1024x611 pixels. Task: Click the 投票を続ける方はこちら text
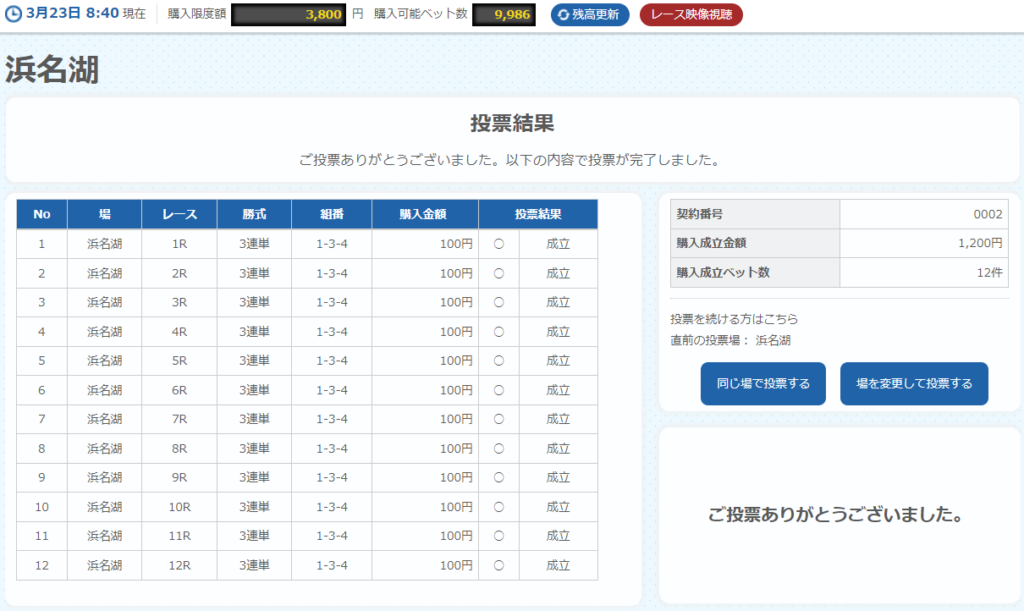click(x=734, y=319)
